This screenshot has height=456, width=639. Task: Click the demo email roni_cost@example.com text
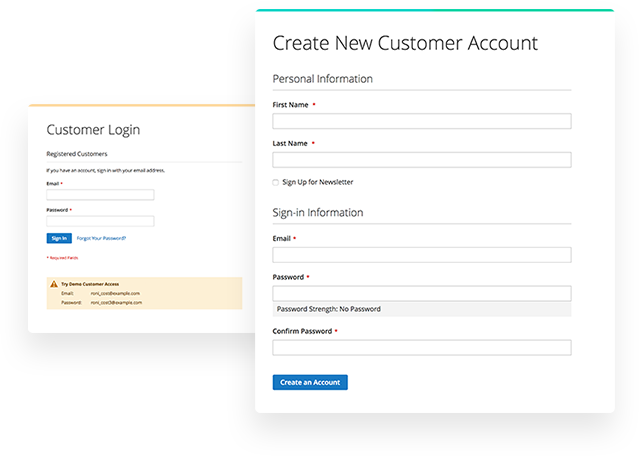tap(115, 293)
